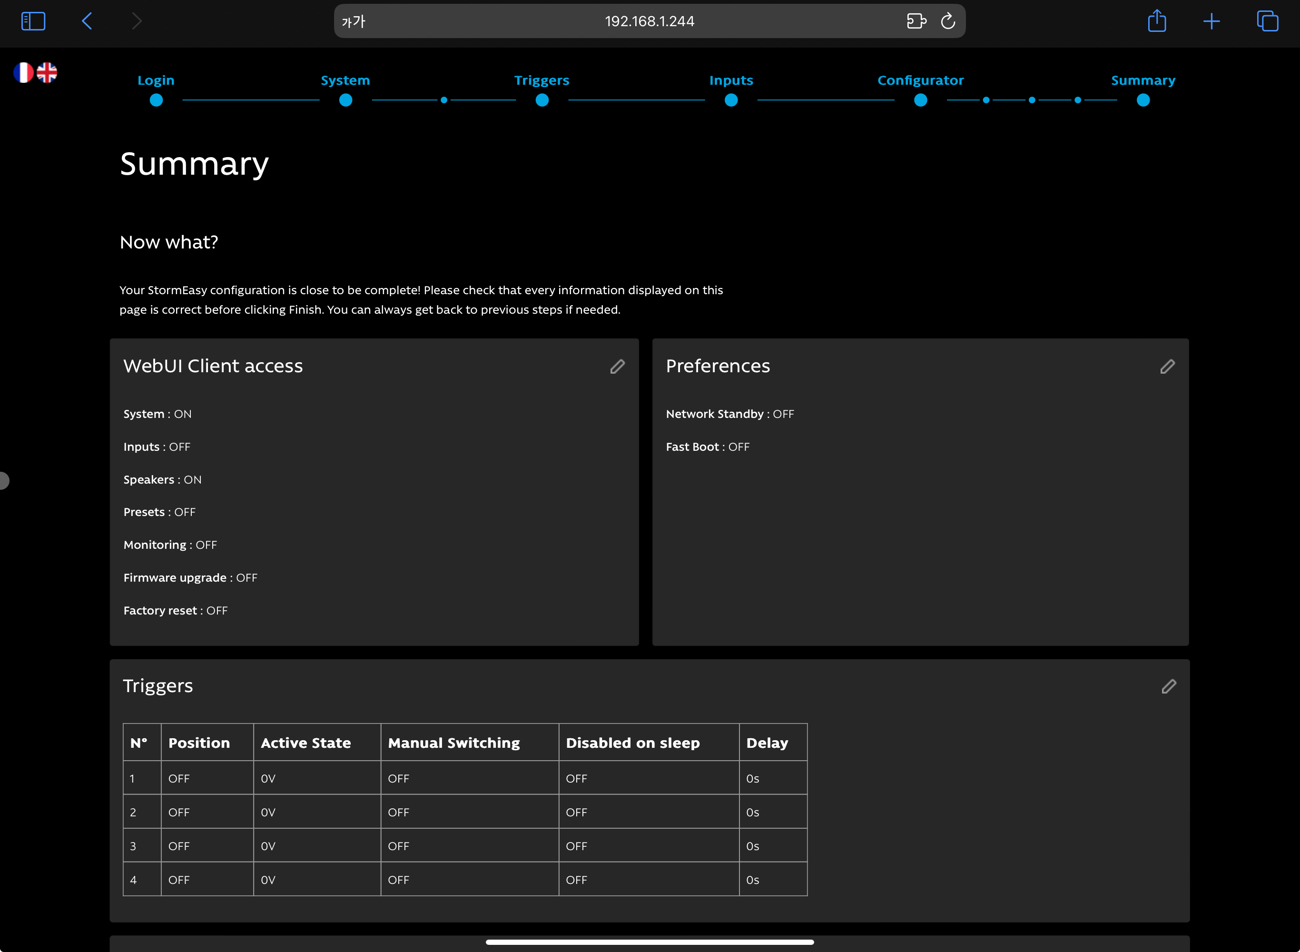Viewport: 1300px width, 952px height.
Task: Open a new browser tab
Action: [1211, 21]
